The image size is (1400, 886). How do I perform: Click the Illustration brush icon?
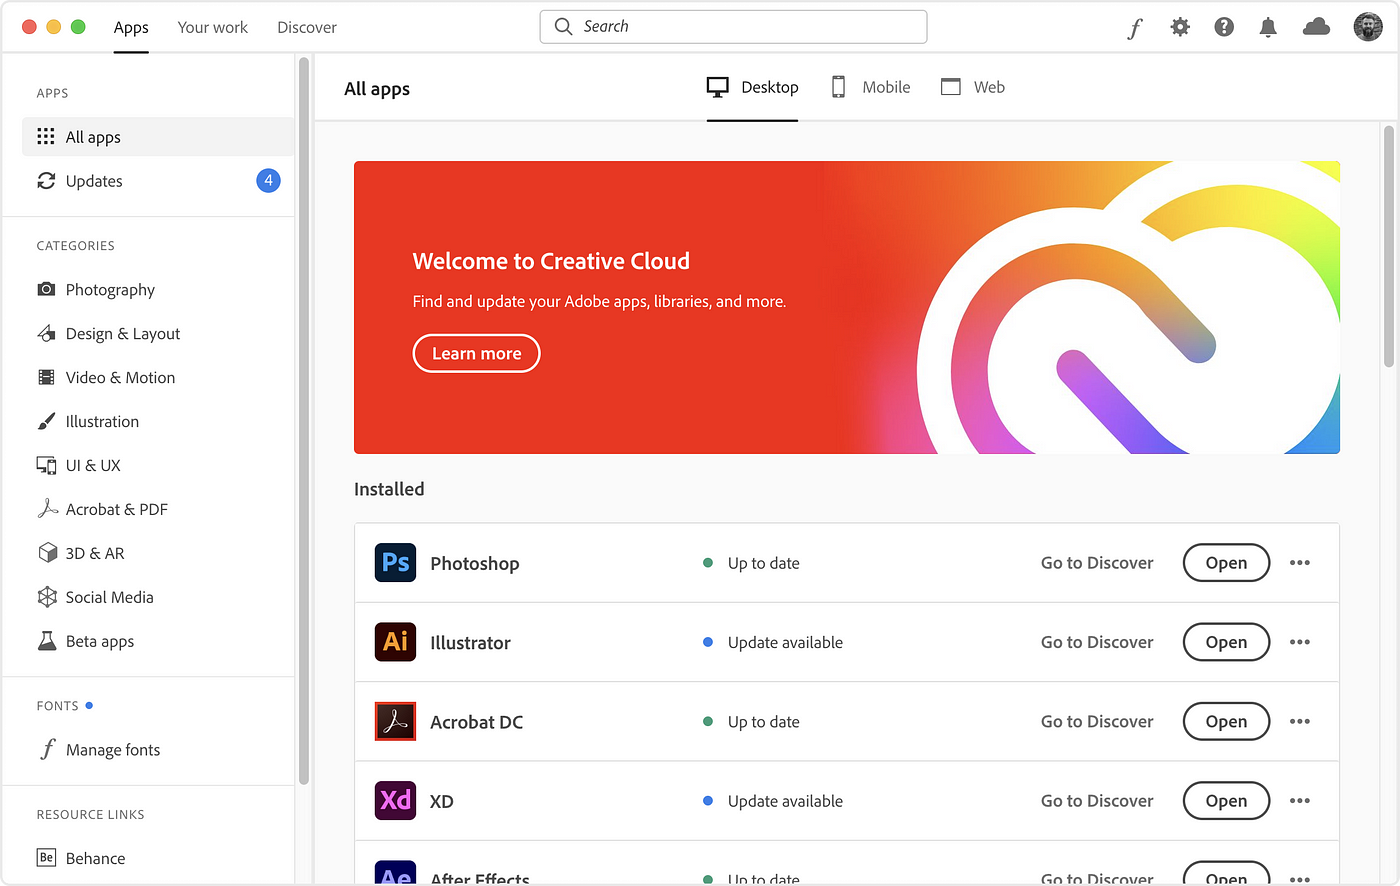pyautogui.click(x=46, y=421)
